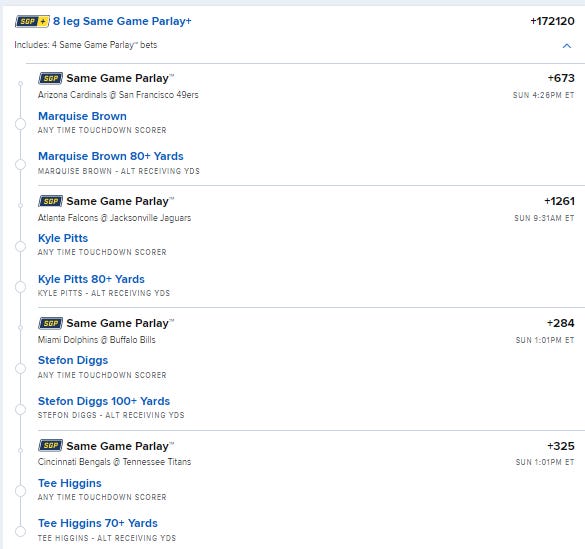This screenshot has height=549, width=585.
Task: Open Stefon Diggs touchdown scorer selection
Action: [x=73, y=360]
